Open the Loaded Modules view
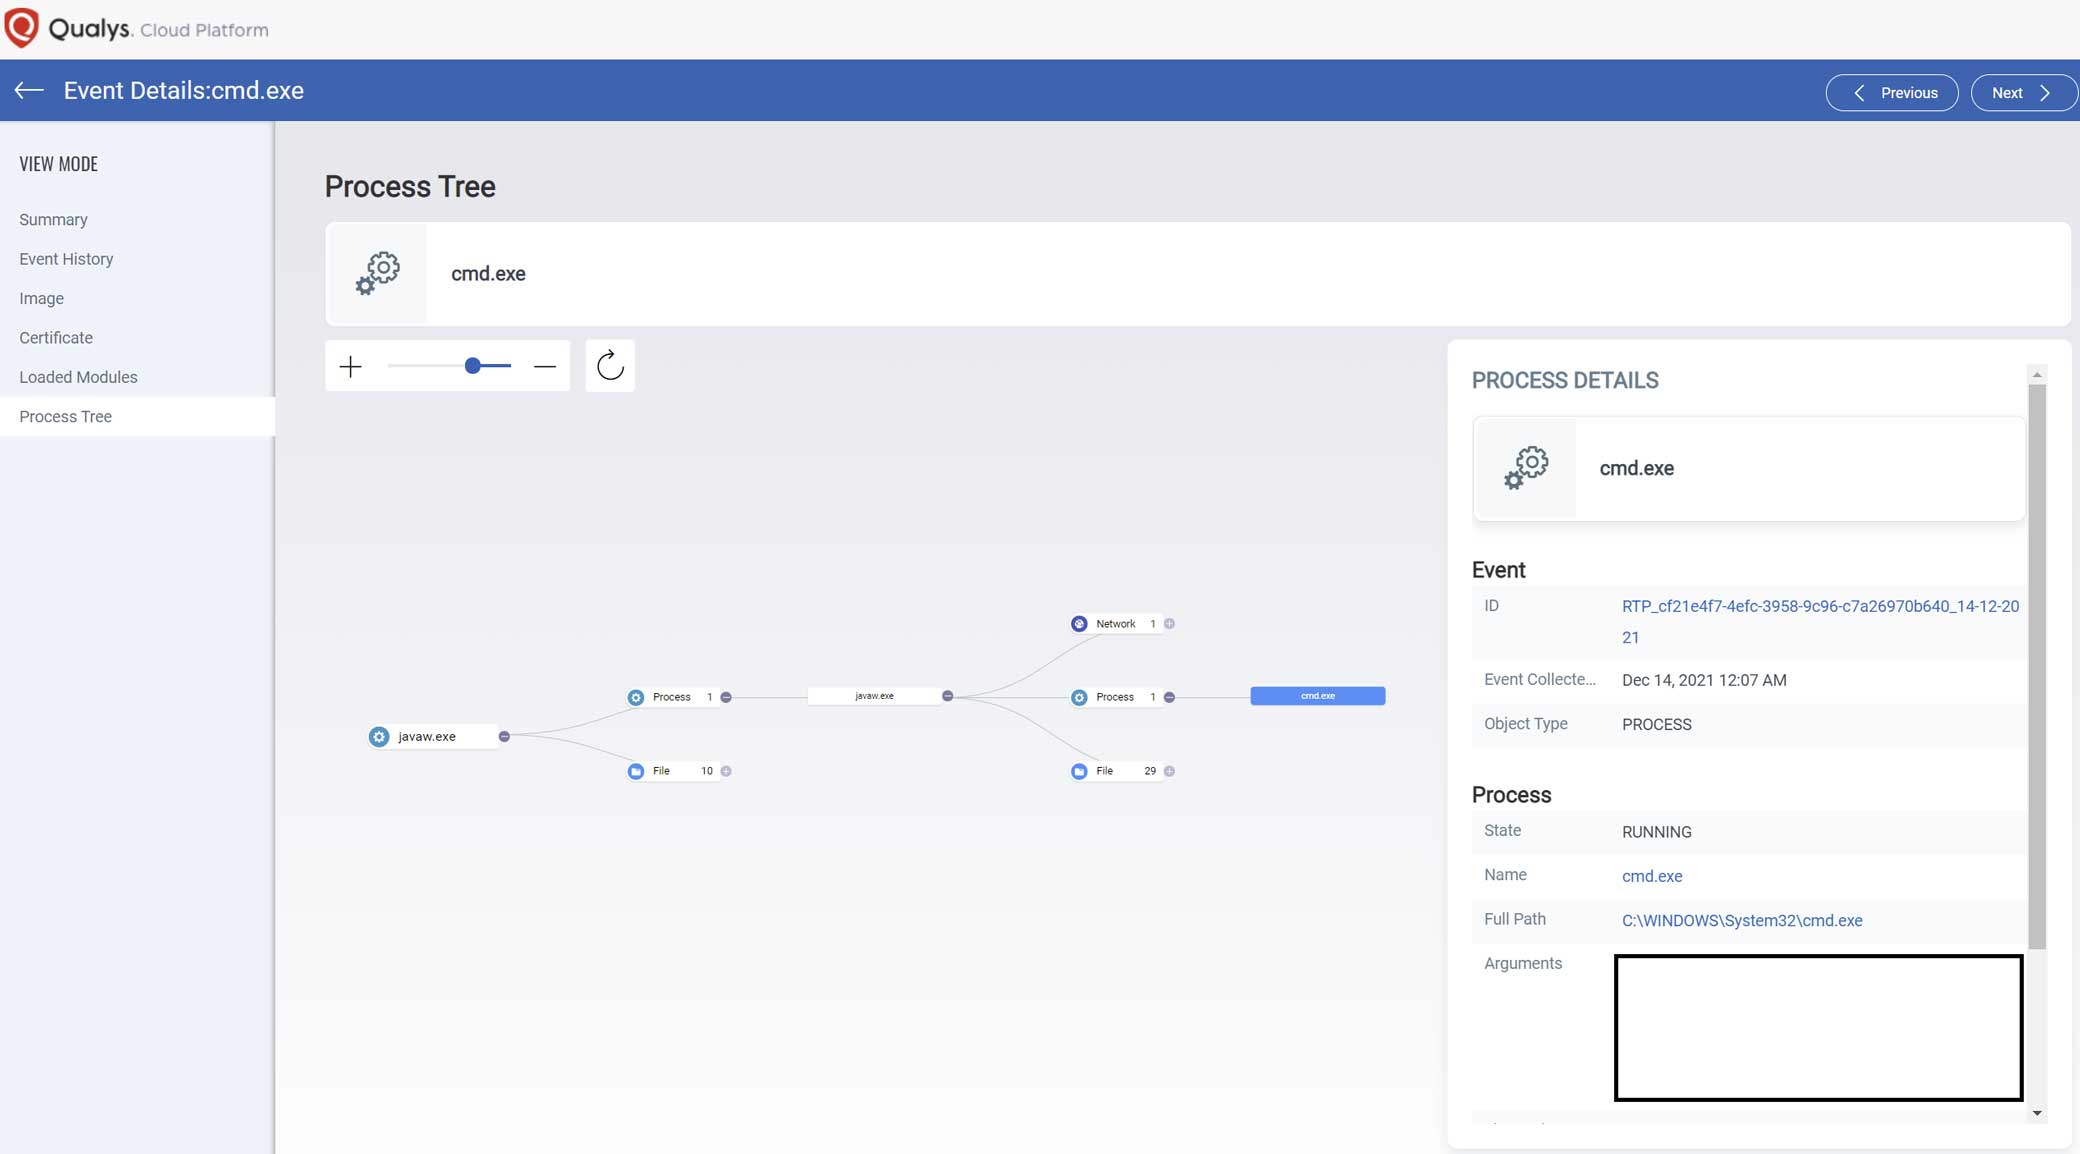 click(x=78, y=377)
